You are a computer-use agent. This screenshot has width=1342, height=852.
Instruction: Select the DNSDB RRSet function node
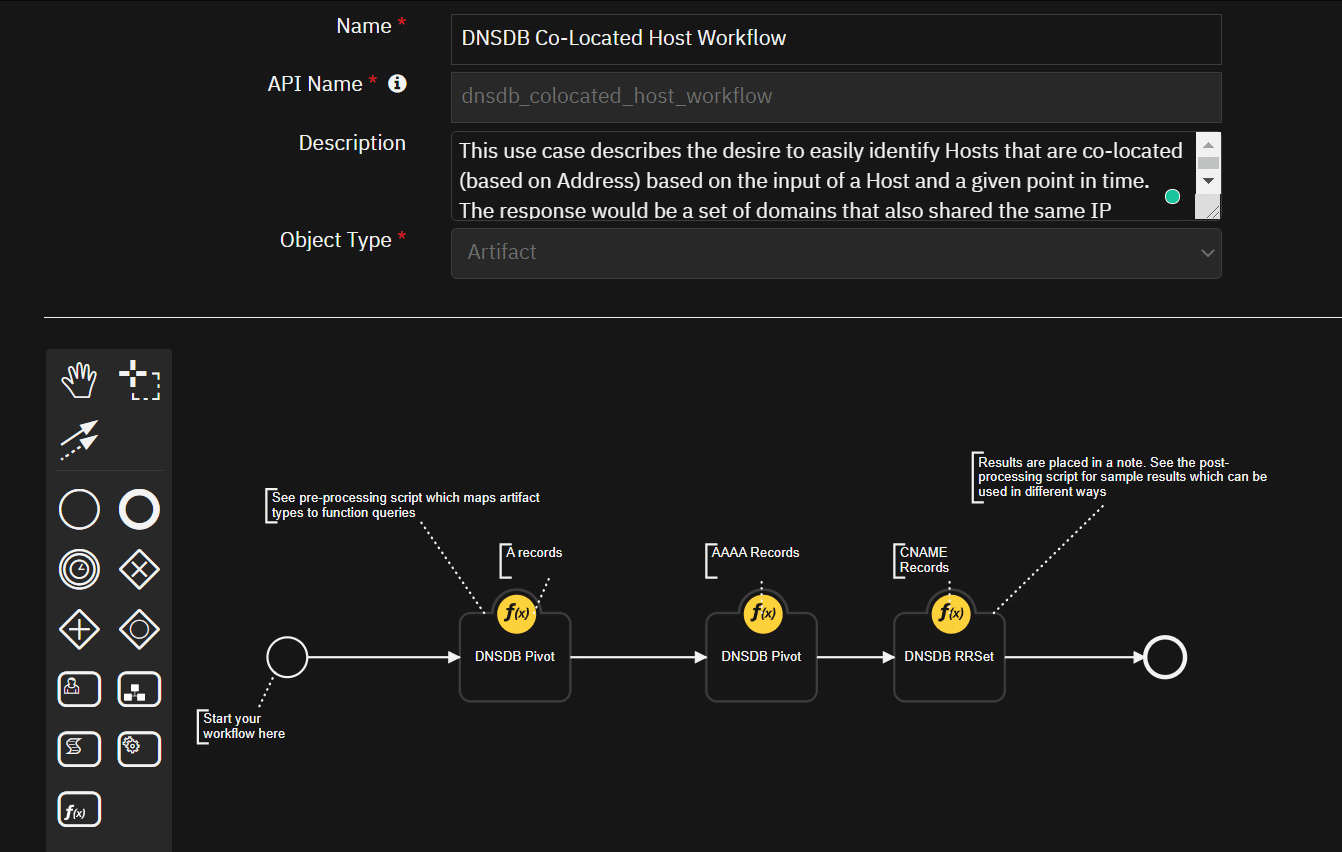949,657
